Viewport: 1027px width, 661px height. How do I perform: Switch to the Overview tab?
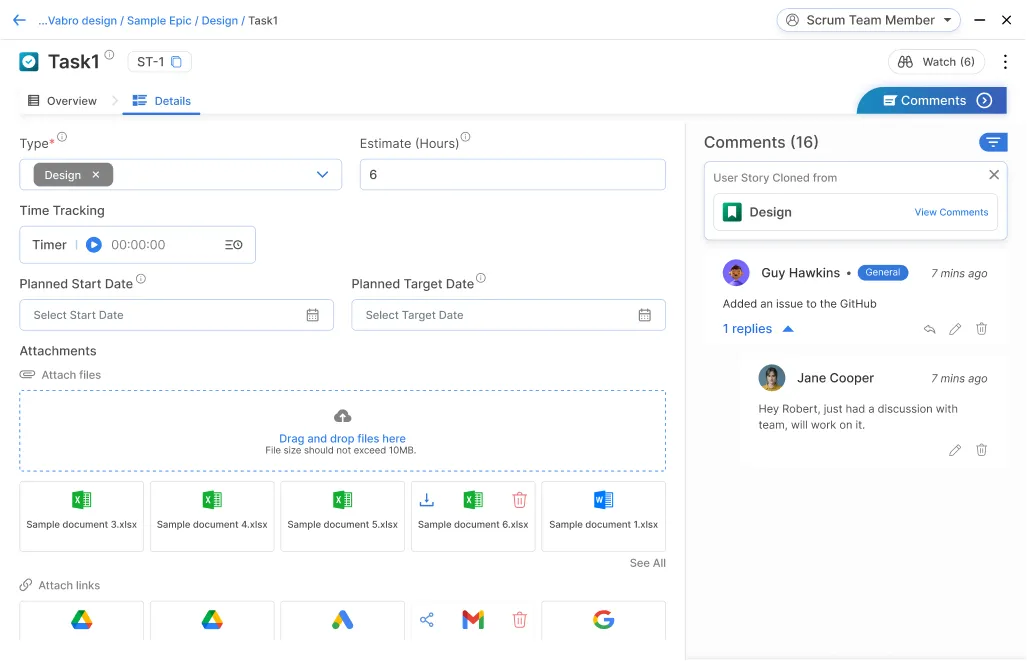click(63, 100)
